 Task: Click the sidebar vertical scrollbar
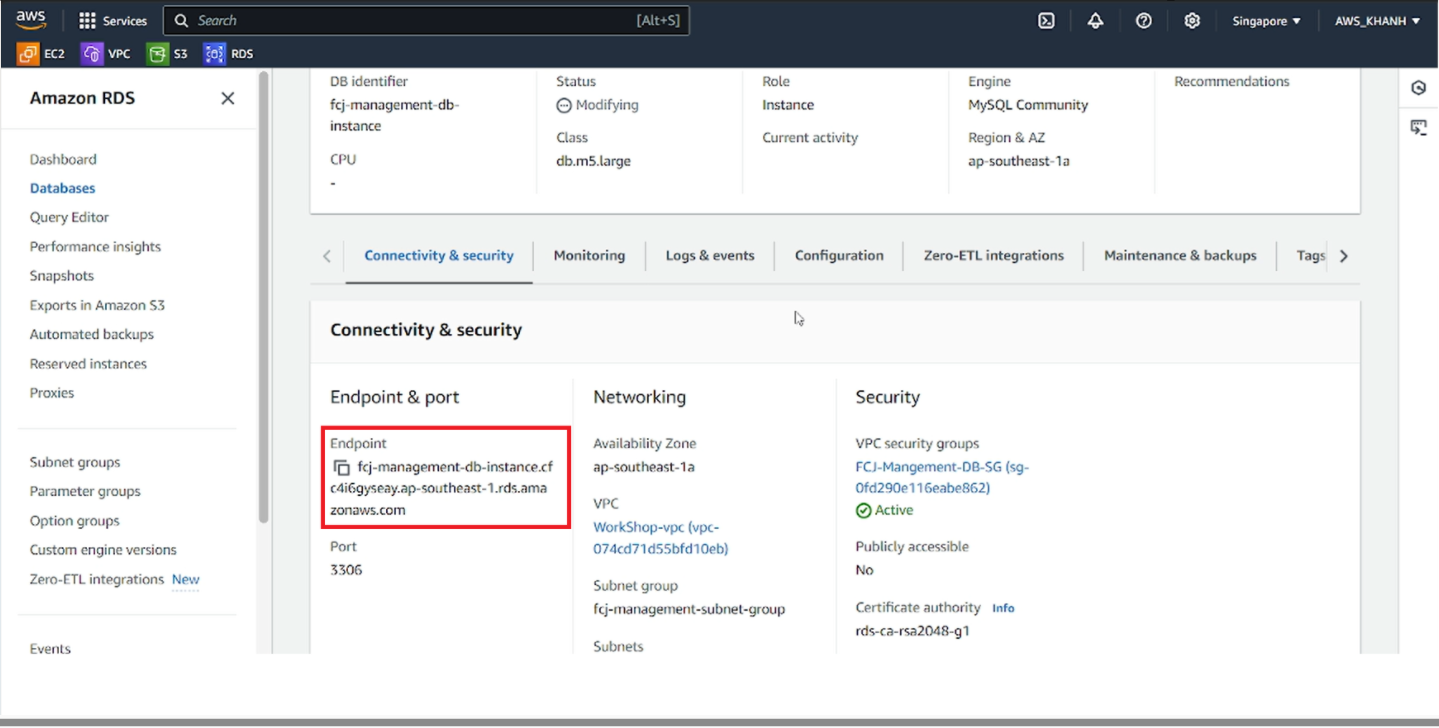(x=264, y=296)
